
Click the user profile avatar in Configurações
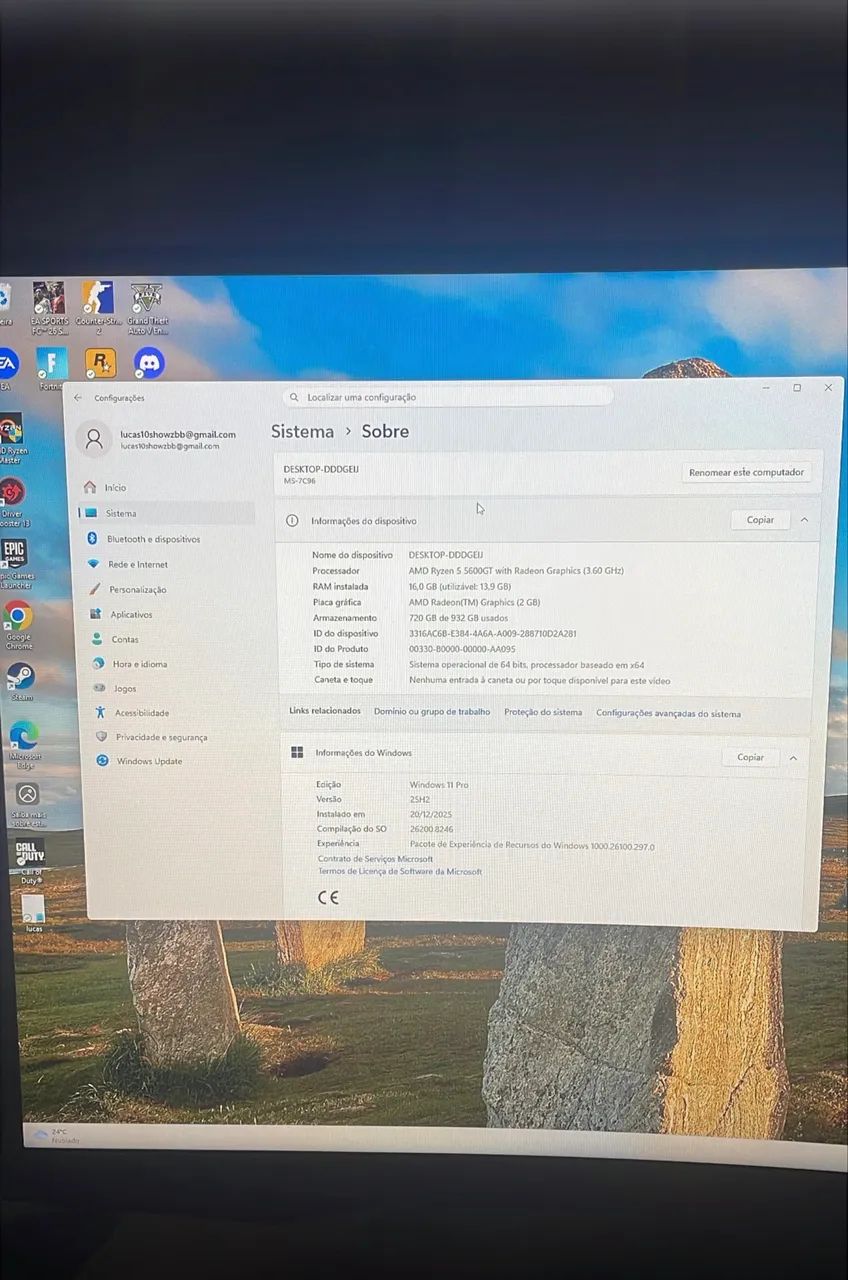pyautogui.click(x=94, y=439)
